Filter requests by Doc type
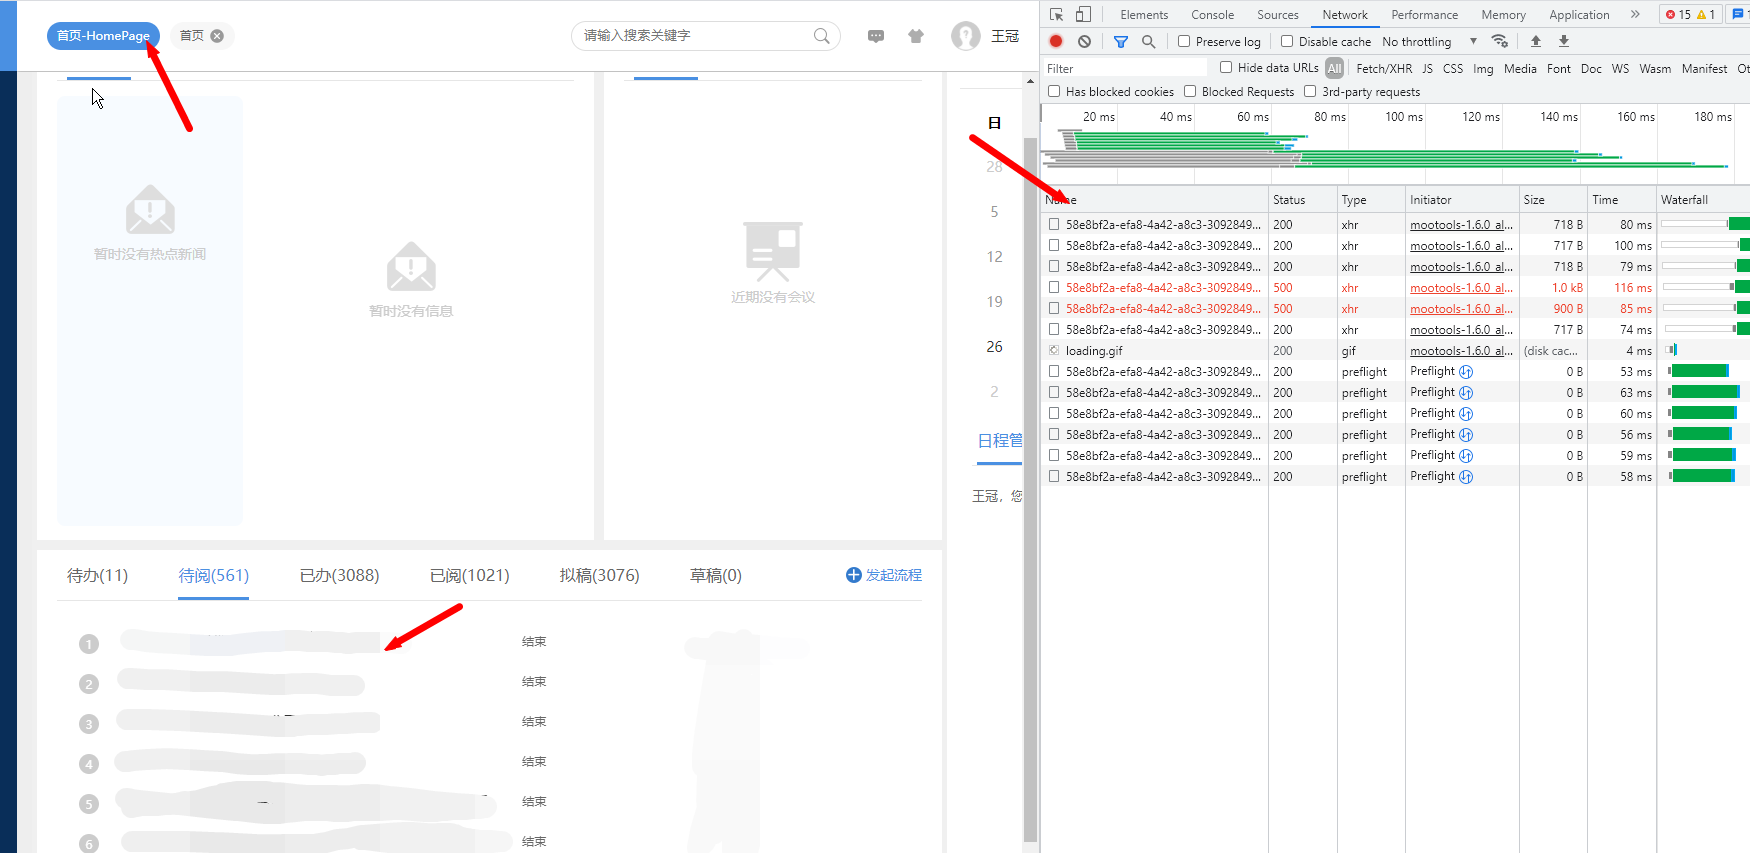The height and width of the screenshot is (853, 1750). pyautogui.click(x=1591, y=68)
